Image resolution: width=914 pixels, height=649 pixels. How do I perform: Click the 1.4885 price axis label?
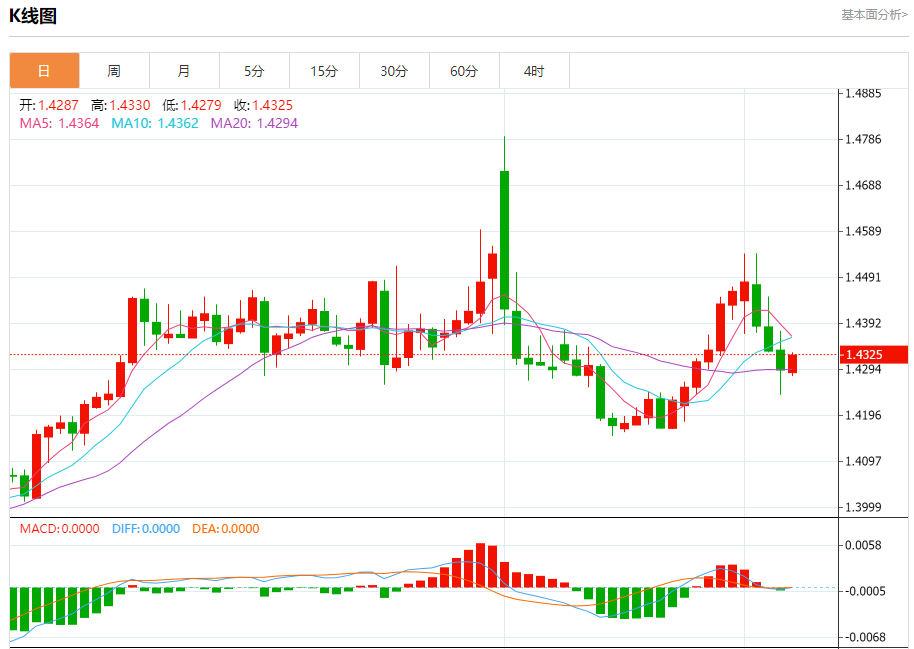click(x=863, y=93)
